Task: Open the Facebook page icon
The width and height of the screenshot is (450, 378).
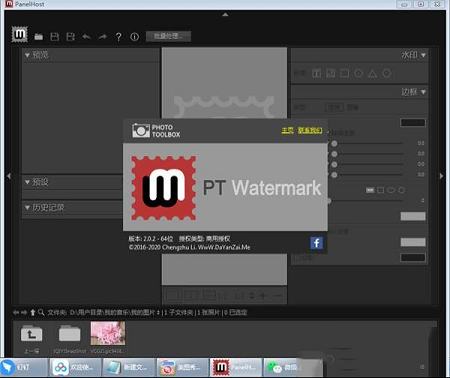Action: pyautogui.click(x=317, y=243)
